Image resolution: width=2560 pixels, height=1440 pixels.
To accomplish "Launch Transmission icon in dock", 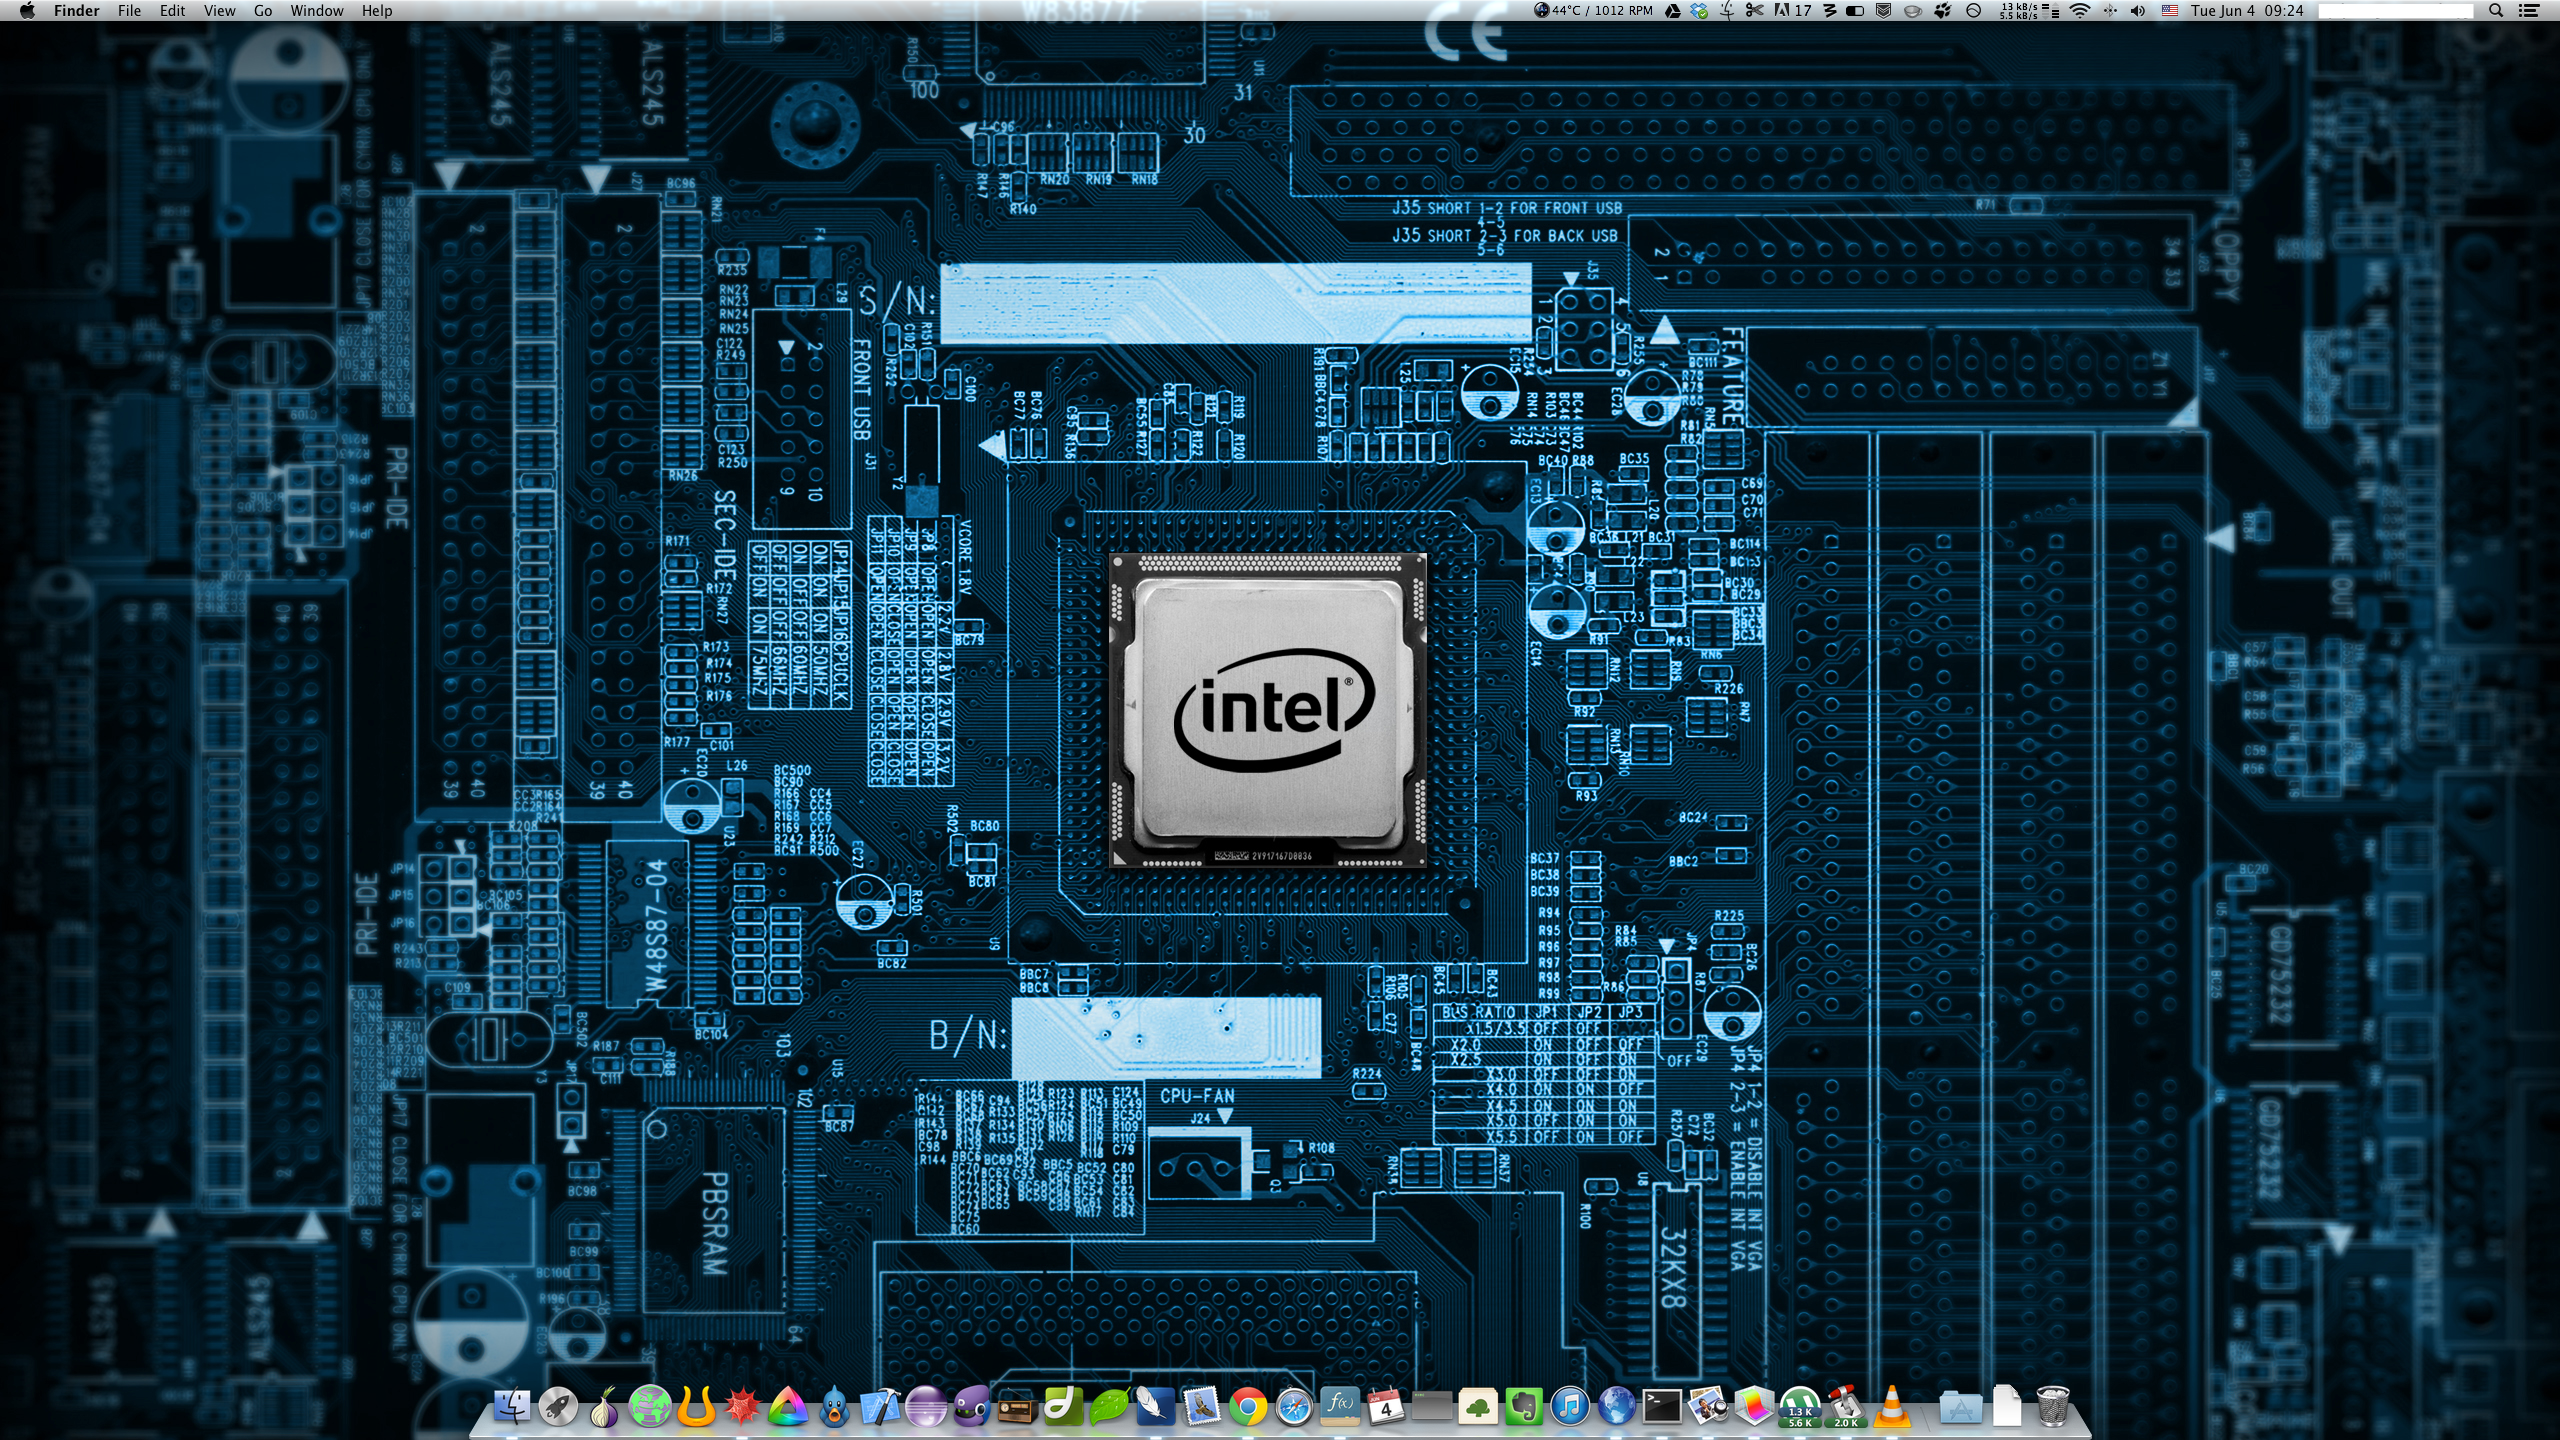I will 1845,1406.
